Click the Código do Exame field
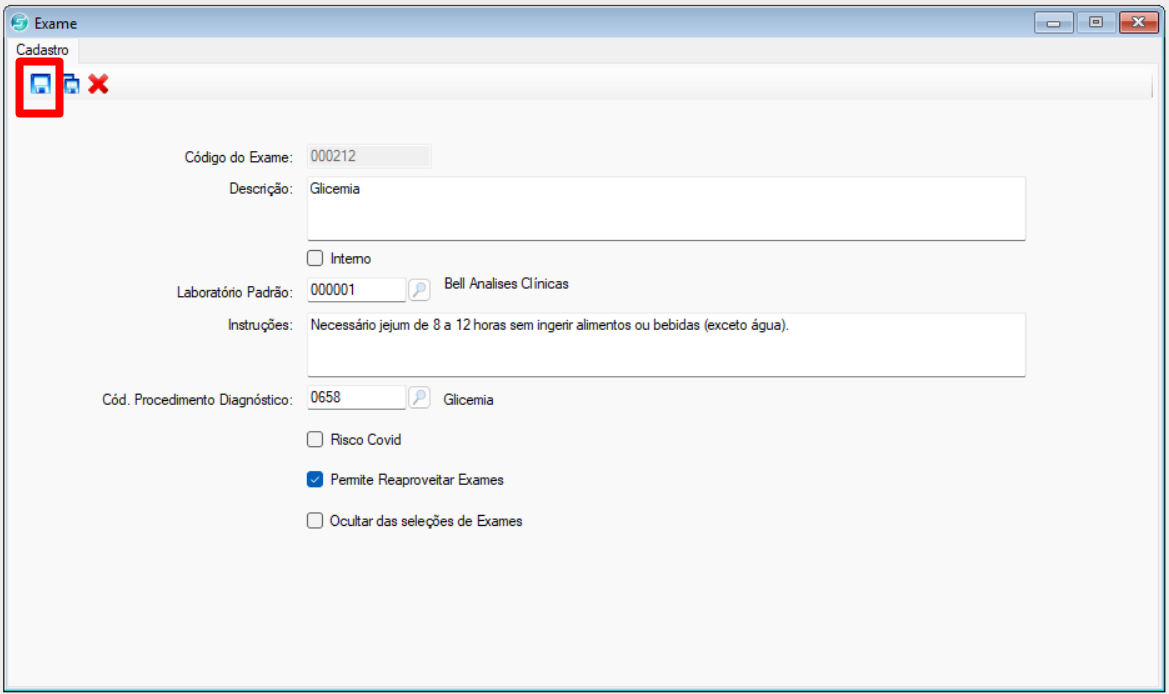 (369, 157)
